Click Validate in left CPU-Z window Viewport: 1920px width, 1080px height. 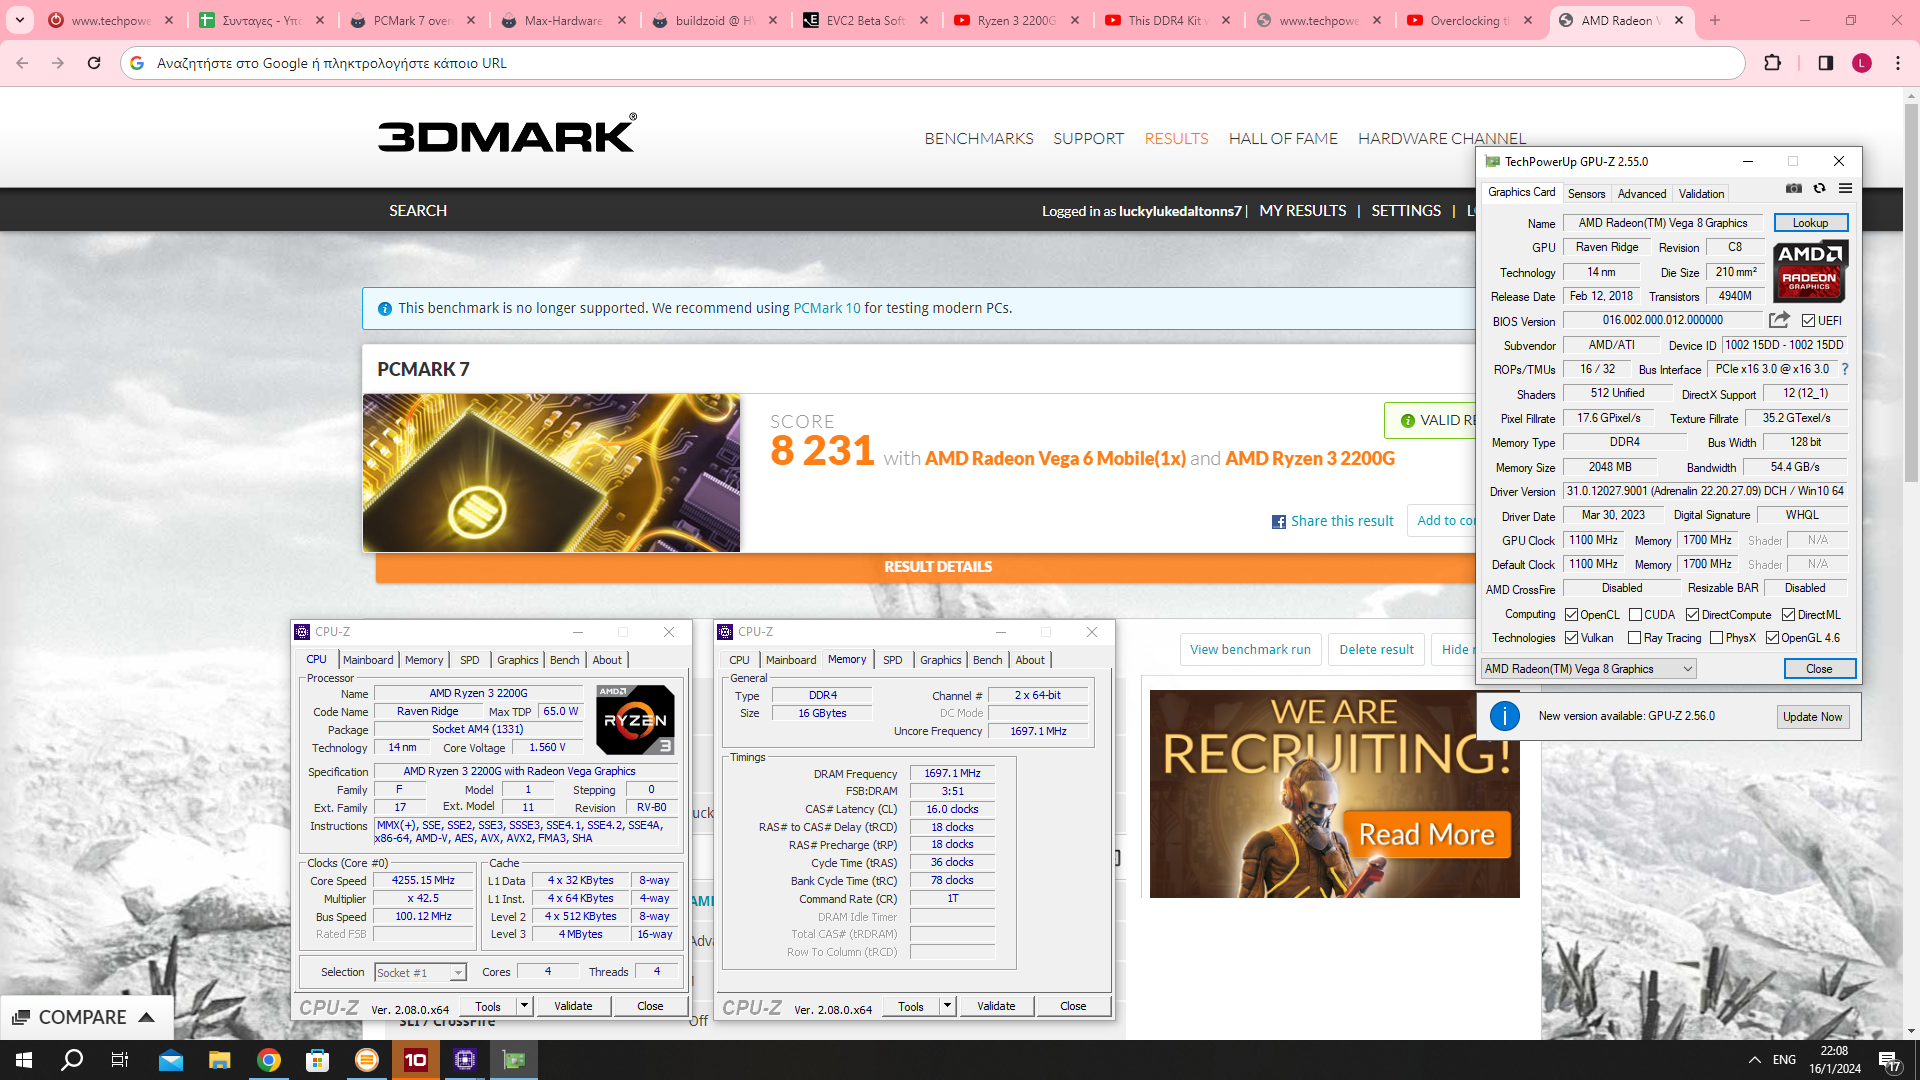573,1006
